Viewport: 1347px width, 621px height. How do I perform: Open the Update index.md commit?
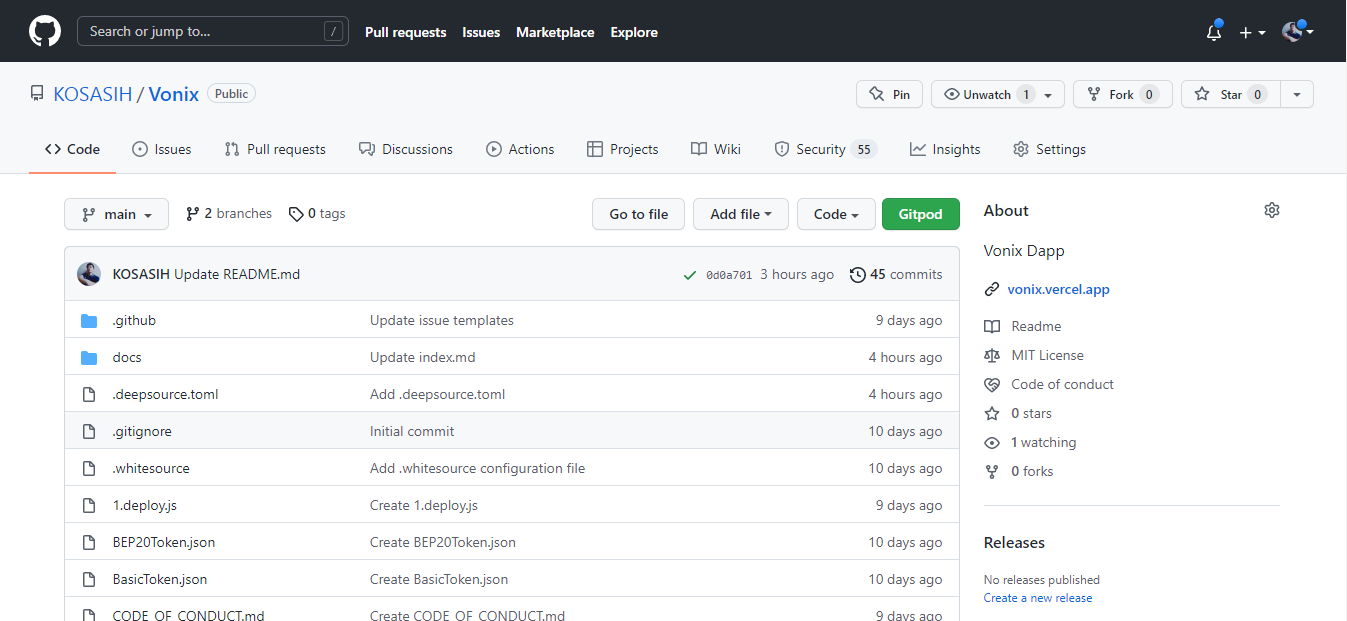pyautogui.click(x=423, y=357)
